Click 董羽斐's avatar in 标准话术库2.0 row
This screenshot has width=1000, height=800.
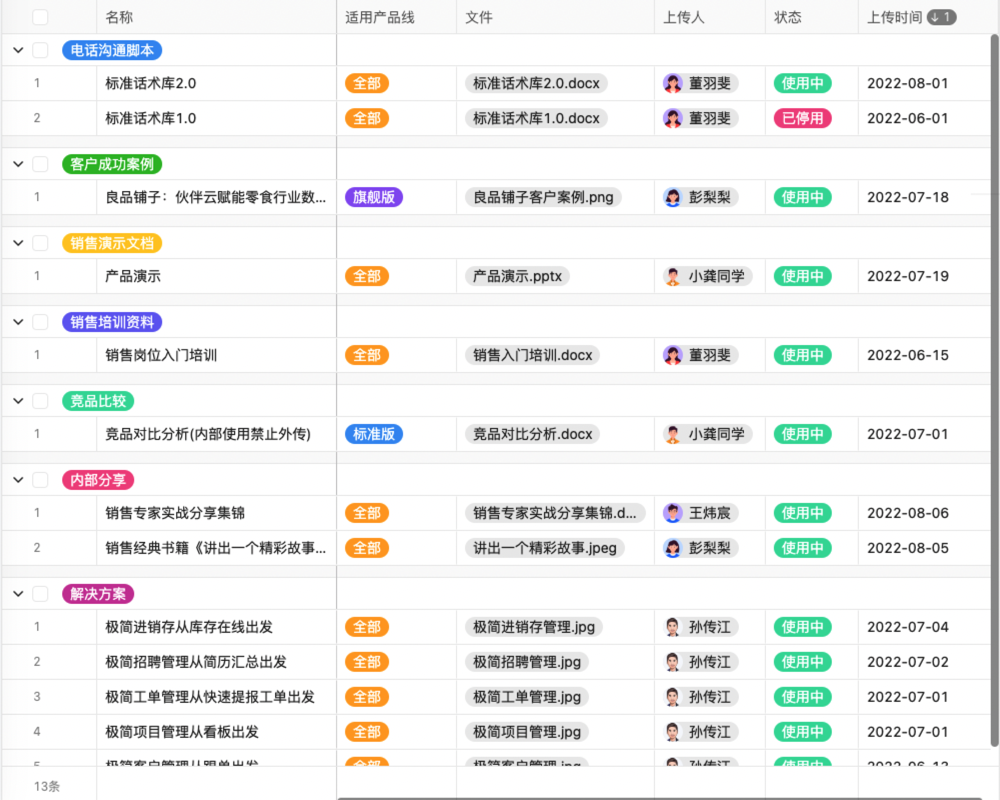[673, 83]
